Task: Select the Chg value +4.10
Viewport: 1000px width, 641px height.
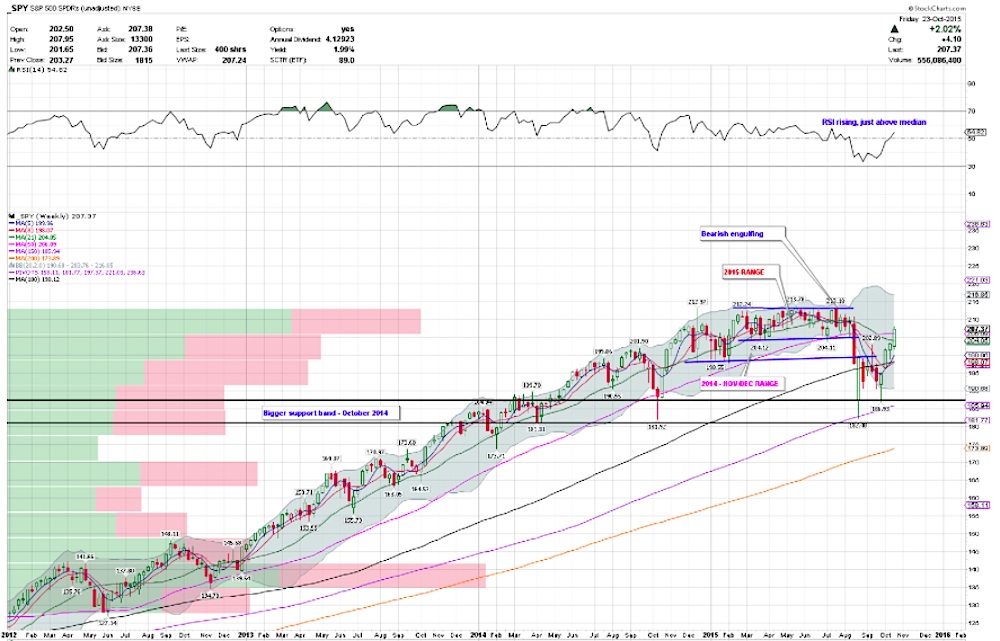Action: tap(950, 39)
